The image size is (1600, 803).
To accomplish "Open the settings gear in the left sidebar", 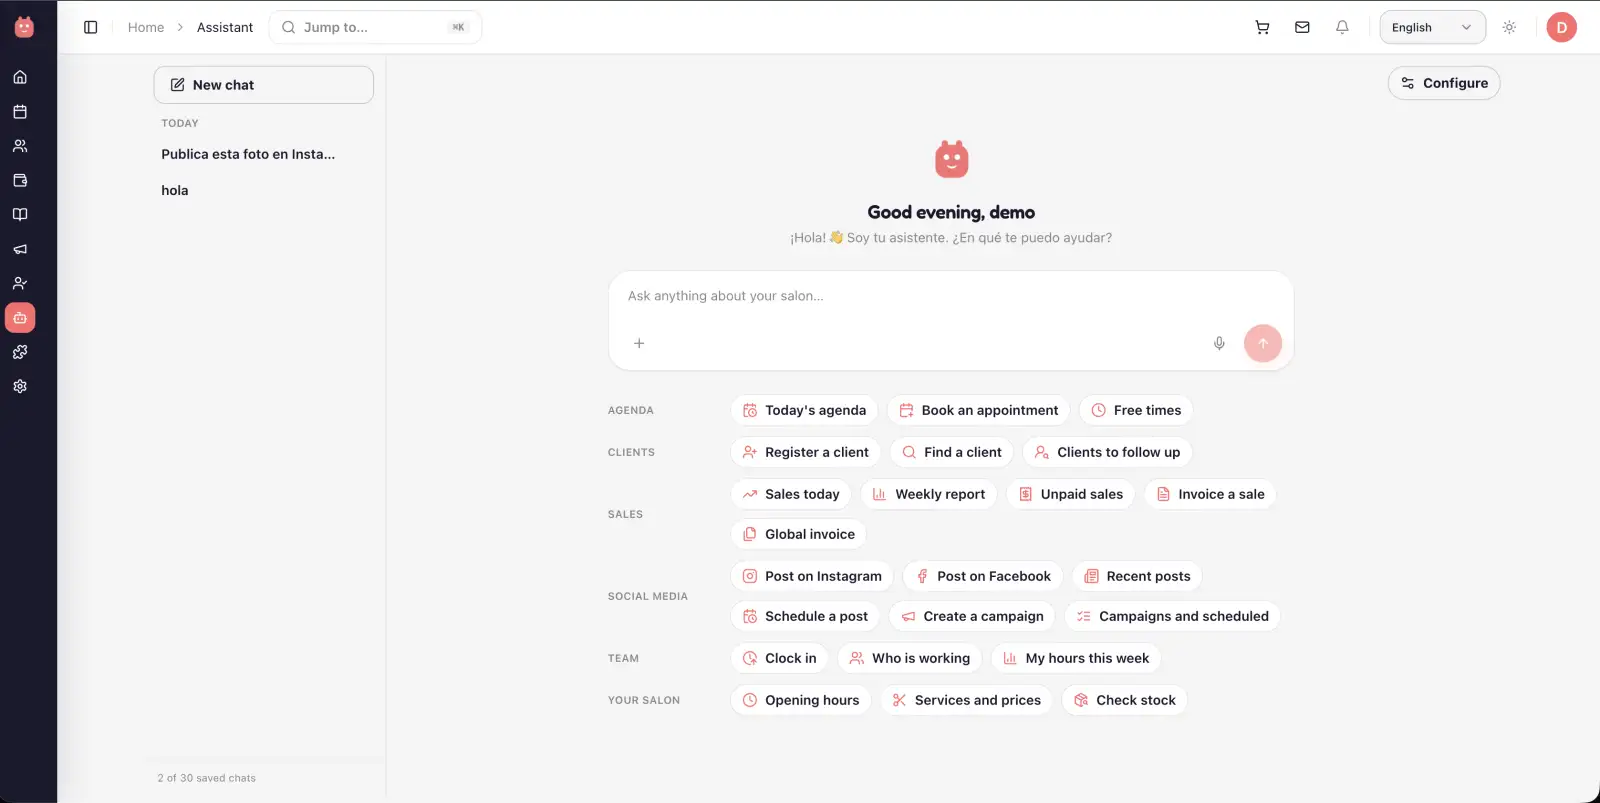I will pos(20,386).
